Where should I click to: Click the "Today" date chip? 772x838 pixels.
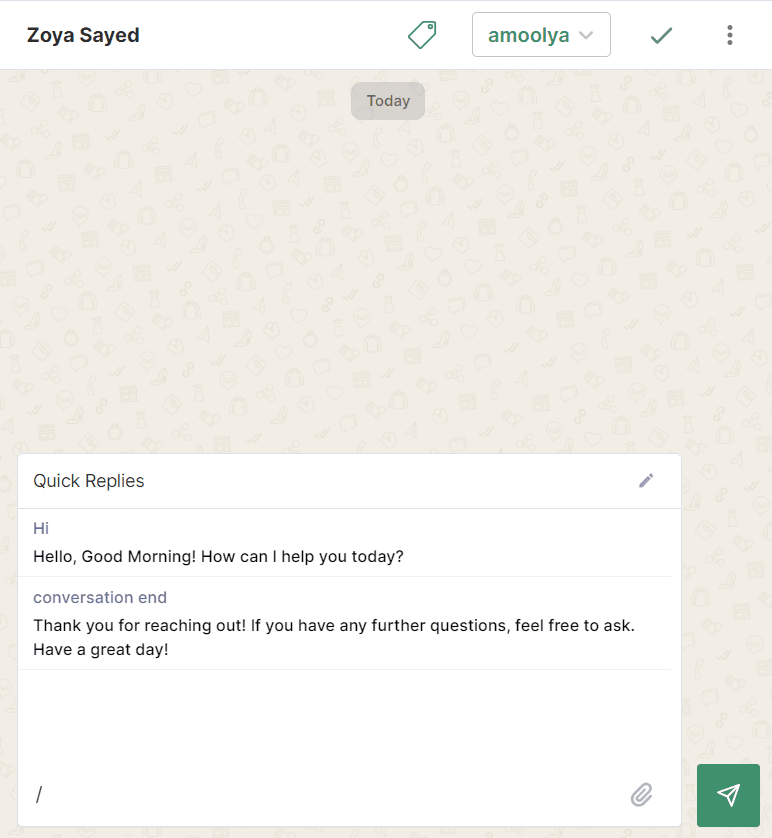click(387, 100)
